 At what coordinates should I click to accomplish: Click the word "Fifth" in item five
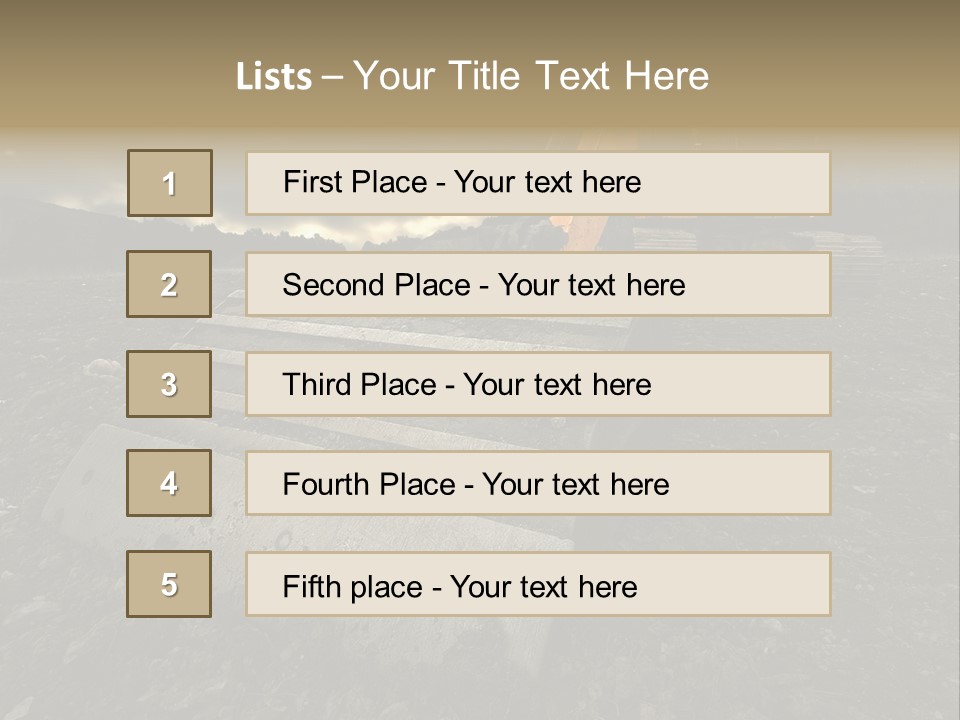click(x=310, y=586)
